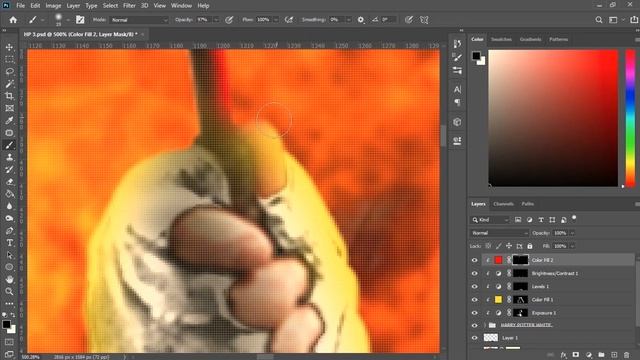Select the Move tool
Screen dimensions: 640x360
point(9,47)
